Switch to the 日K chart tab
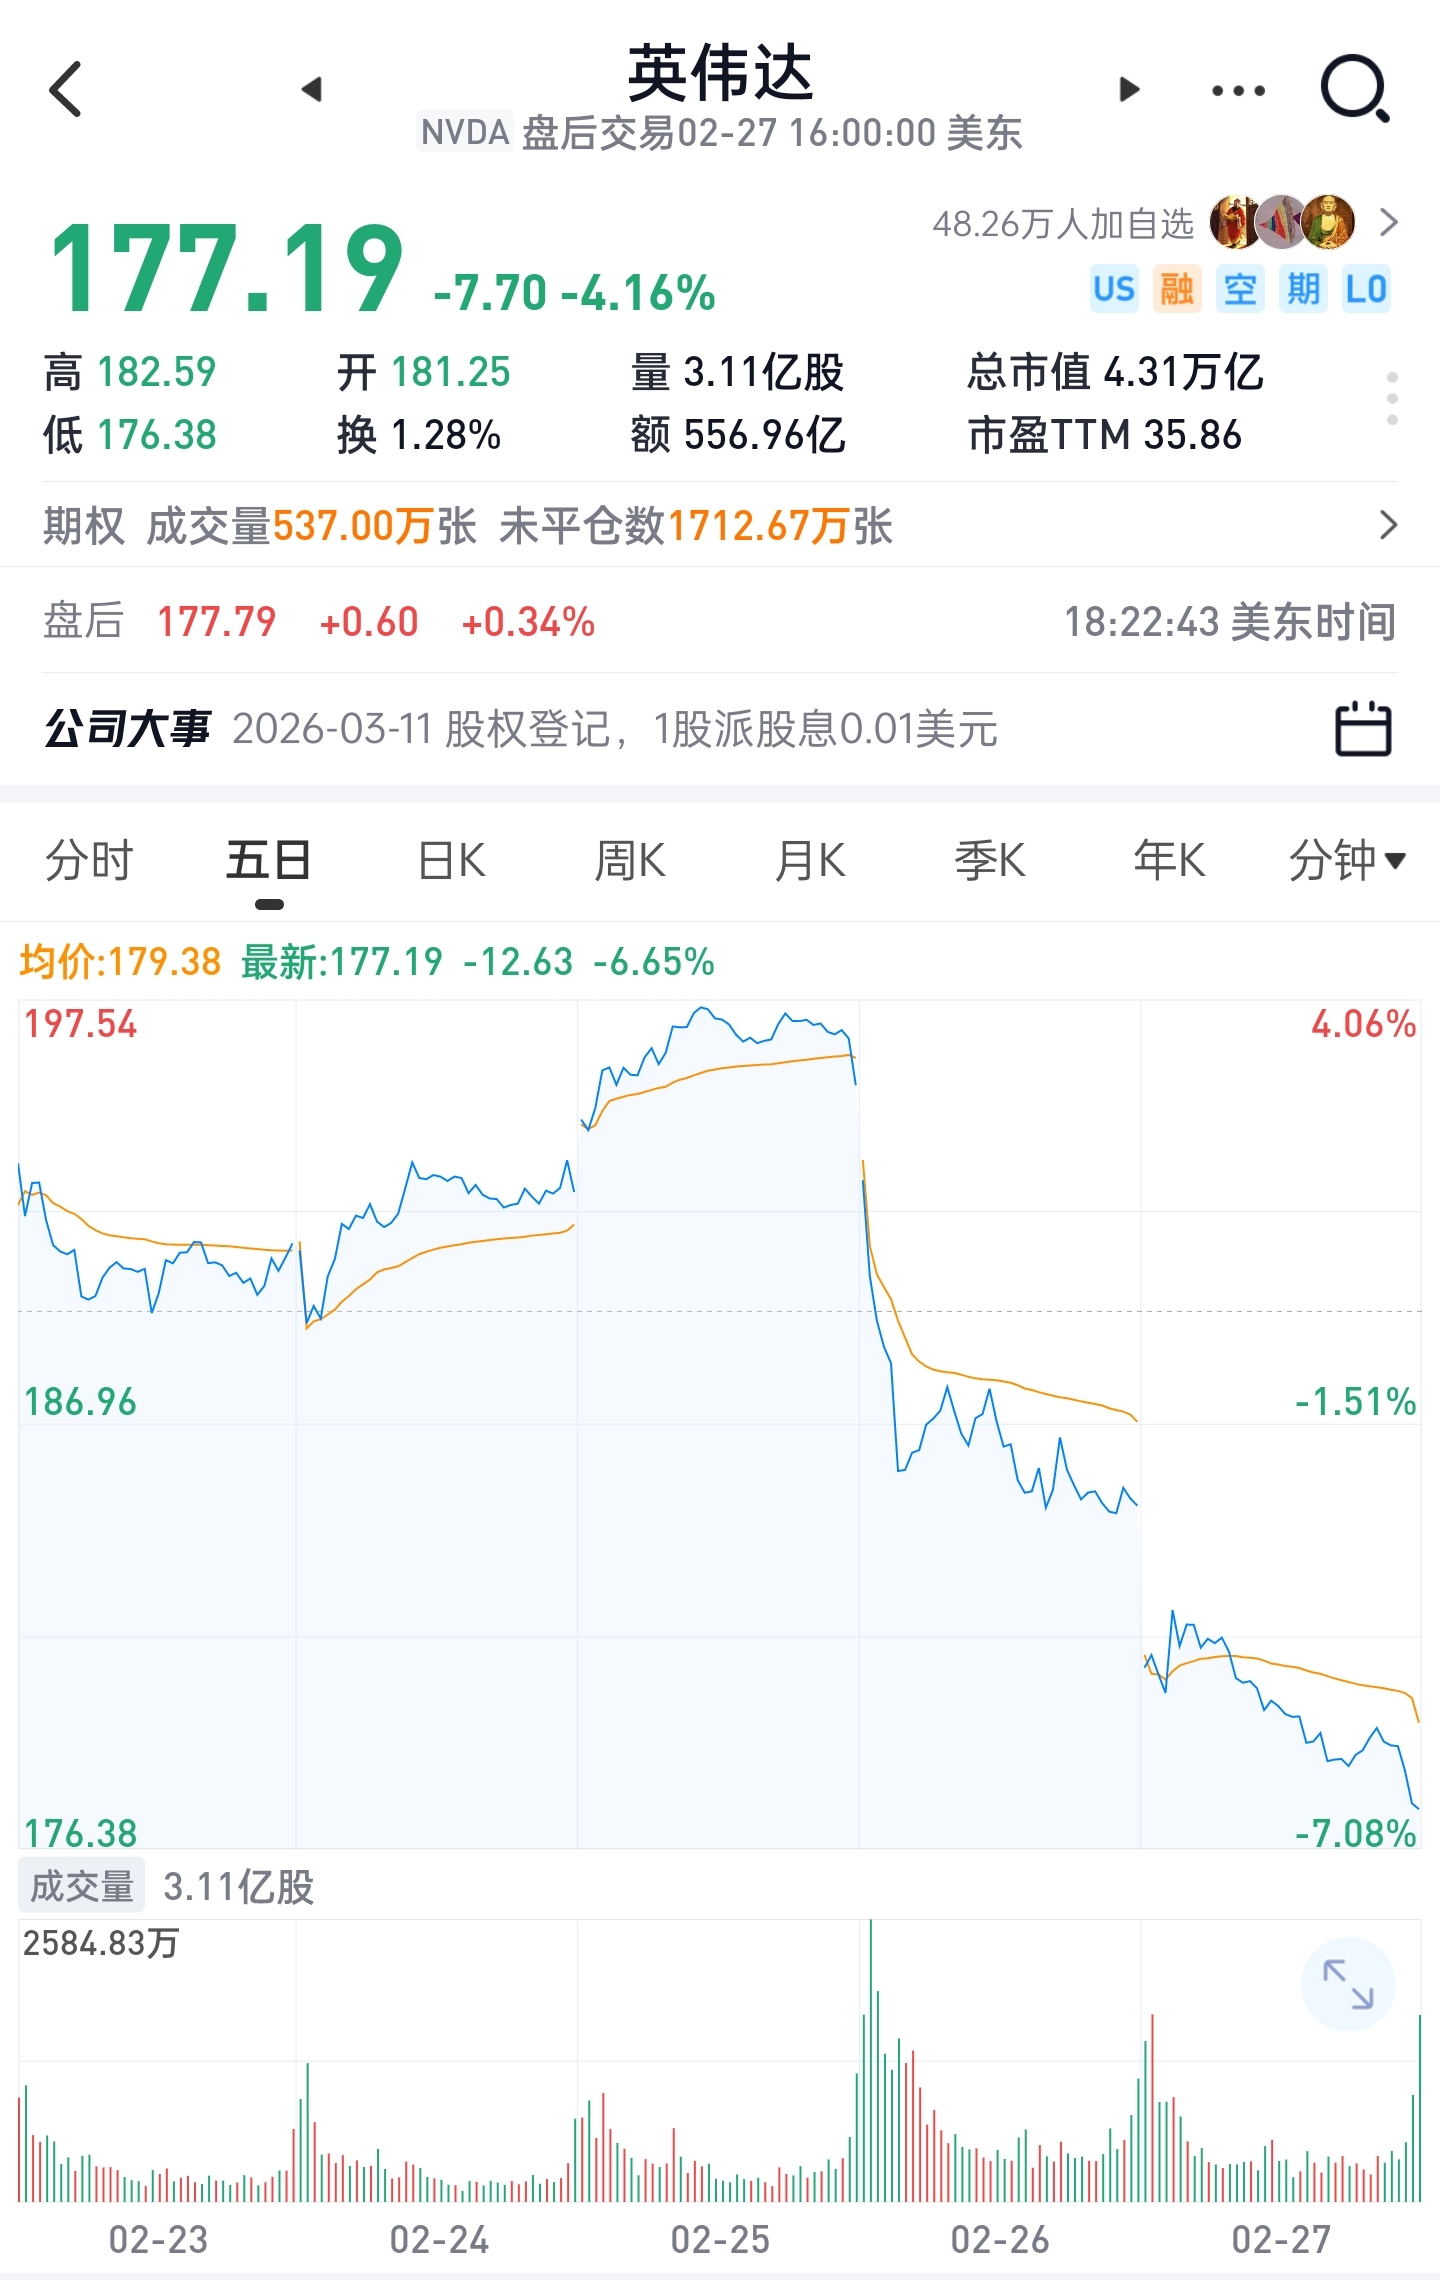Image resolution: width=1440 pixels, height=2280 pixels. [451, 860]
